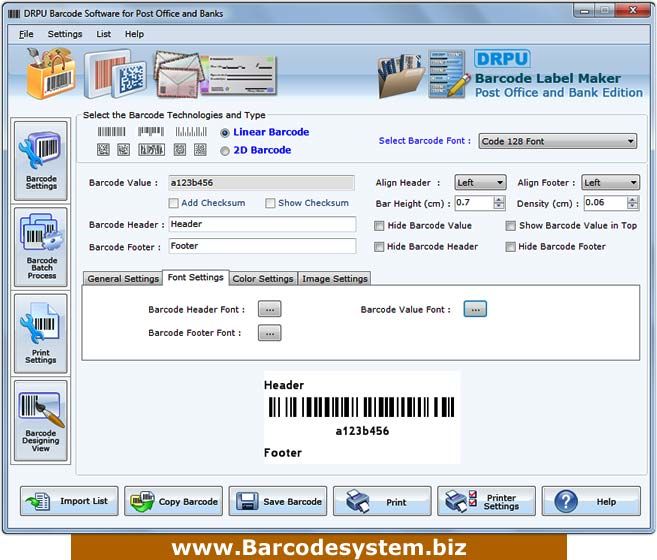Click the folder with barcodes banner icon
Viewport: 657px width, 560px height.
pos(401,76)
